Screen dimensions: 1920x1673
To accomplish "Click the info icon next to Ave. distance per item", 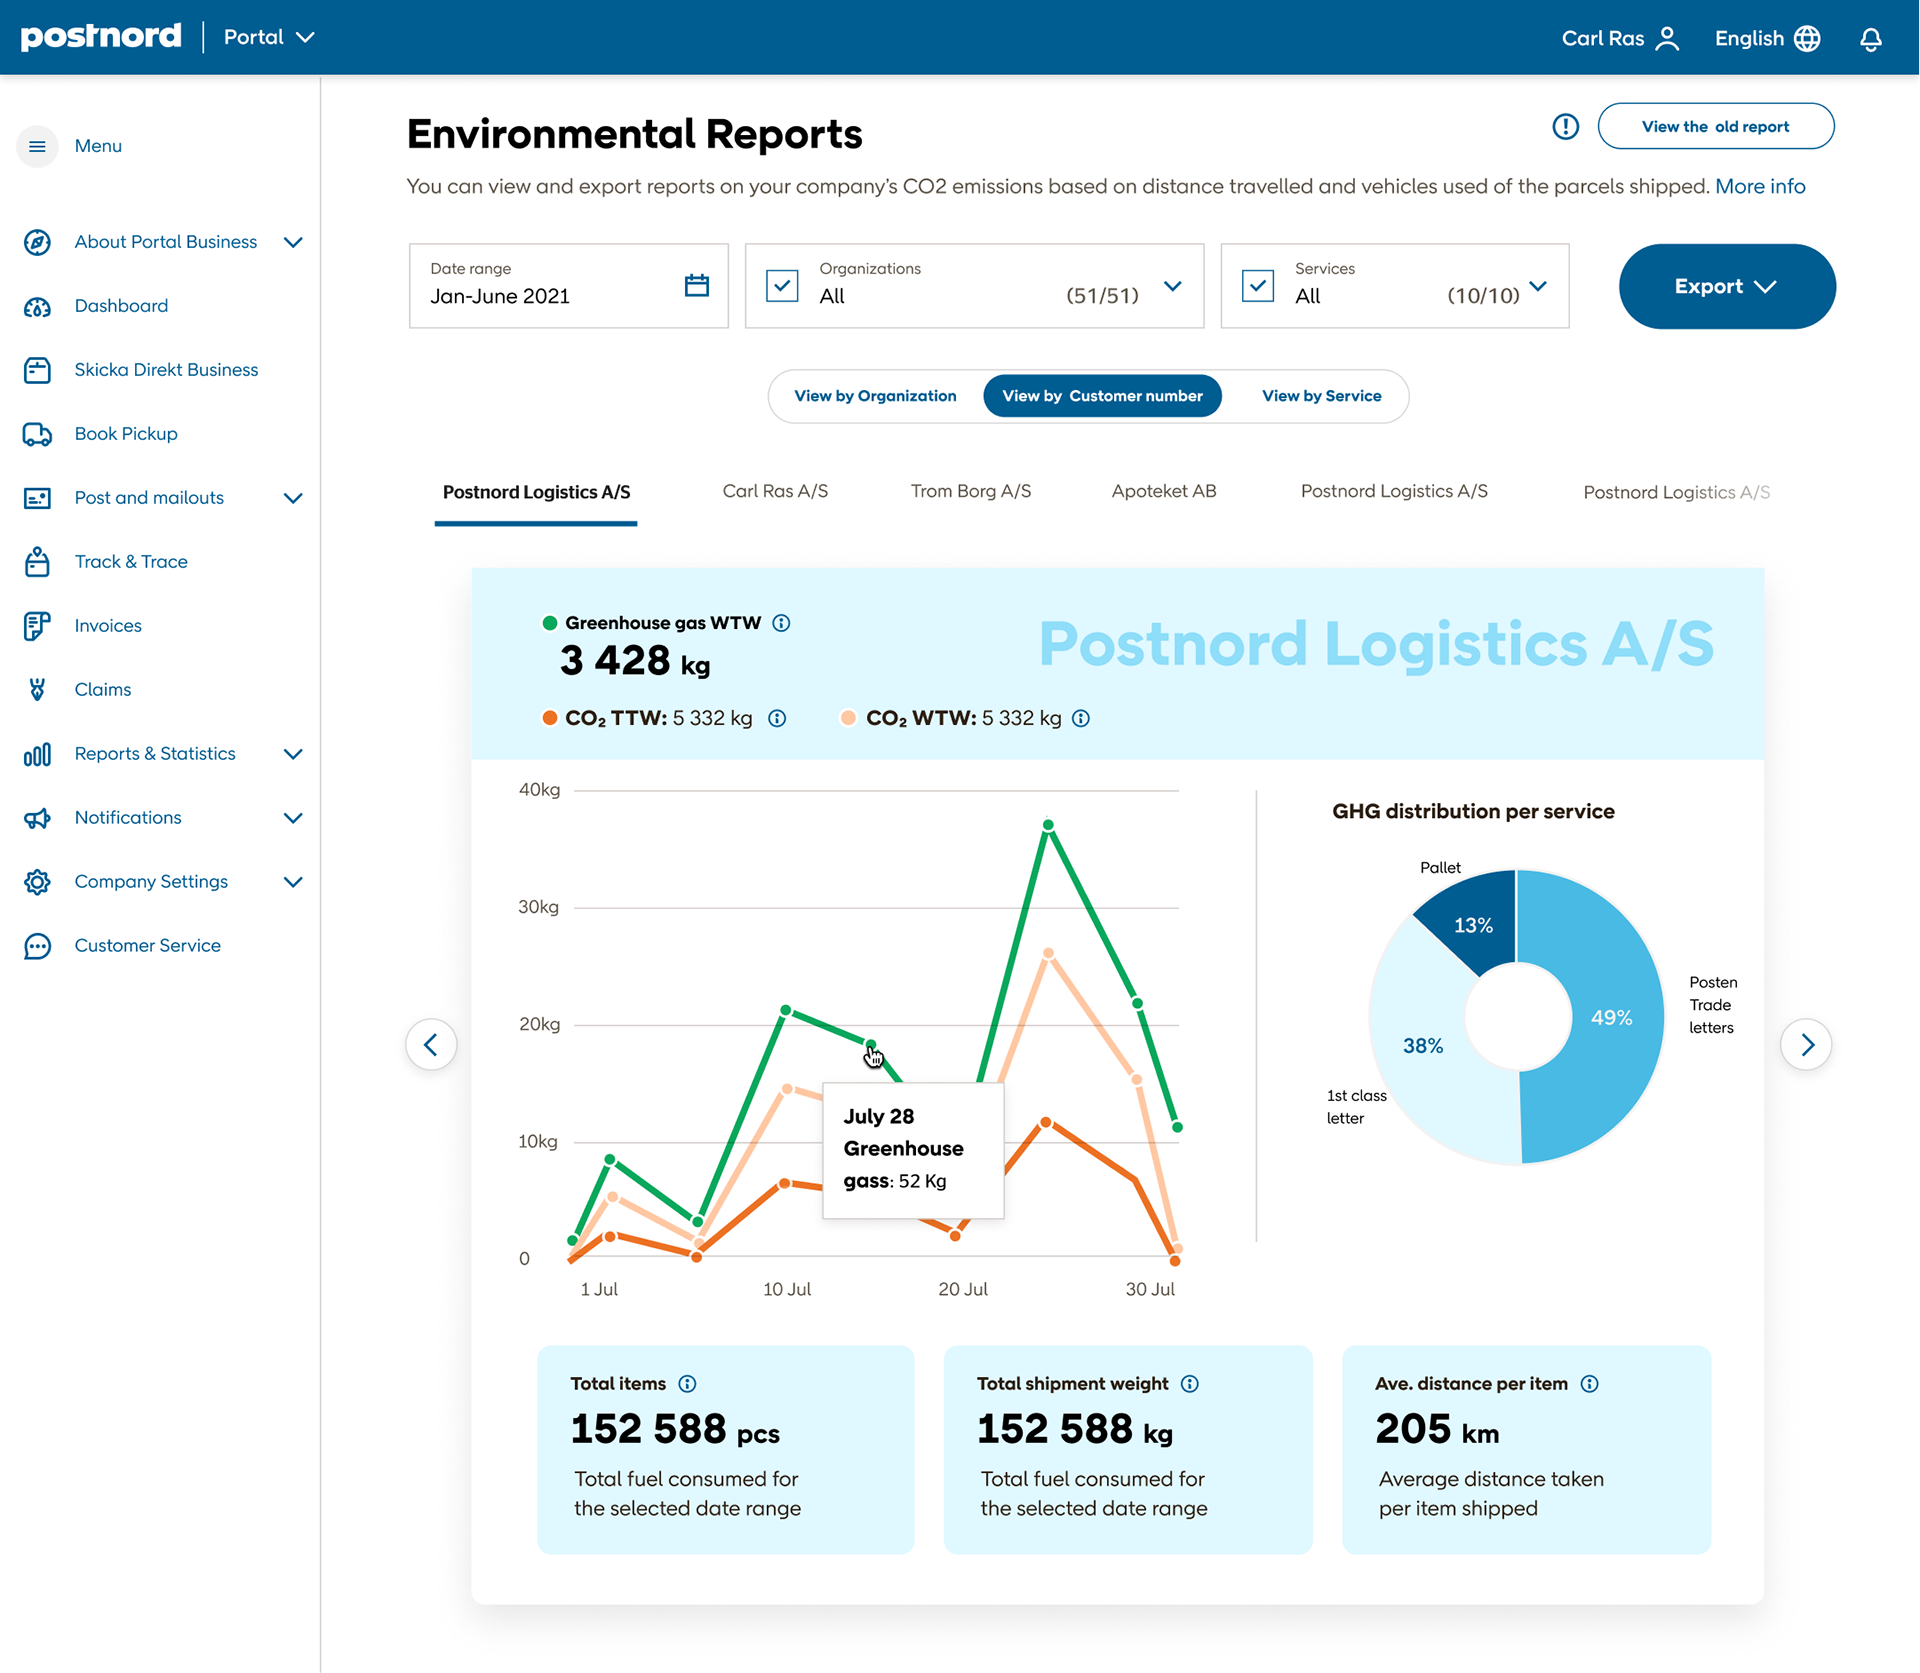I will point(1589,1384).
